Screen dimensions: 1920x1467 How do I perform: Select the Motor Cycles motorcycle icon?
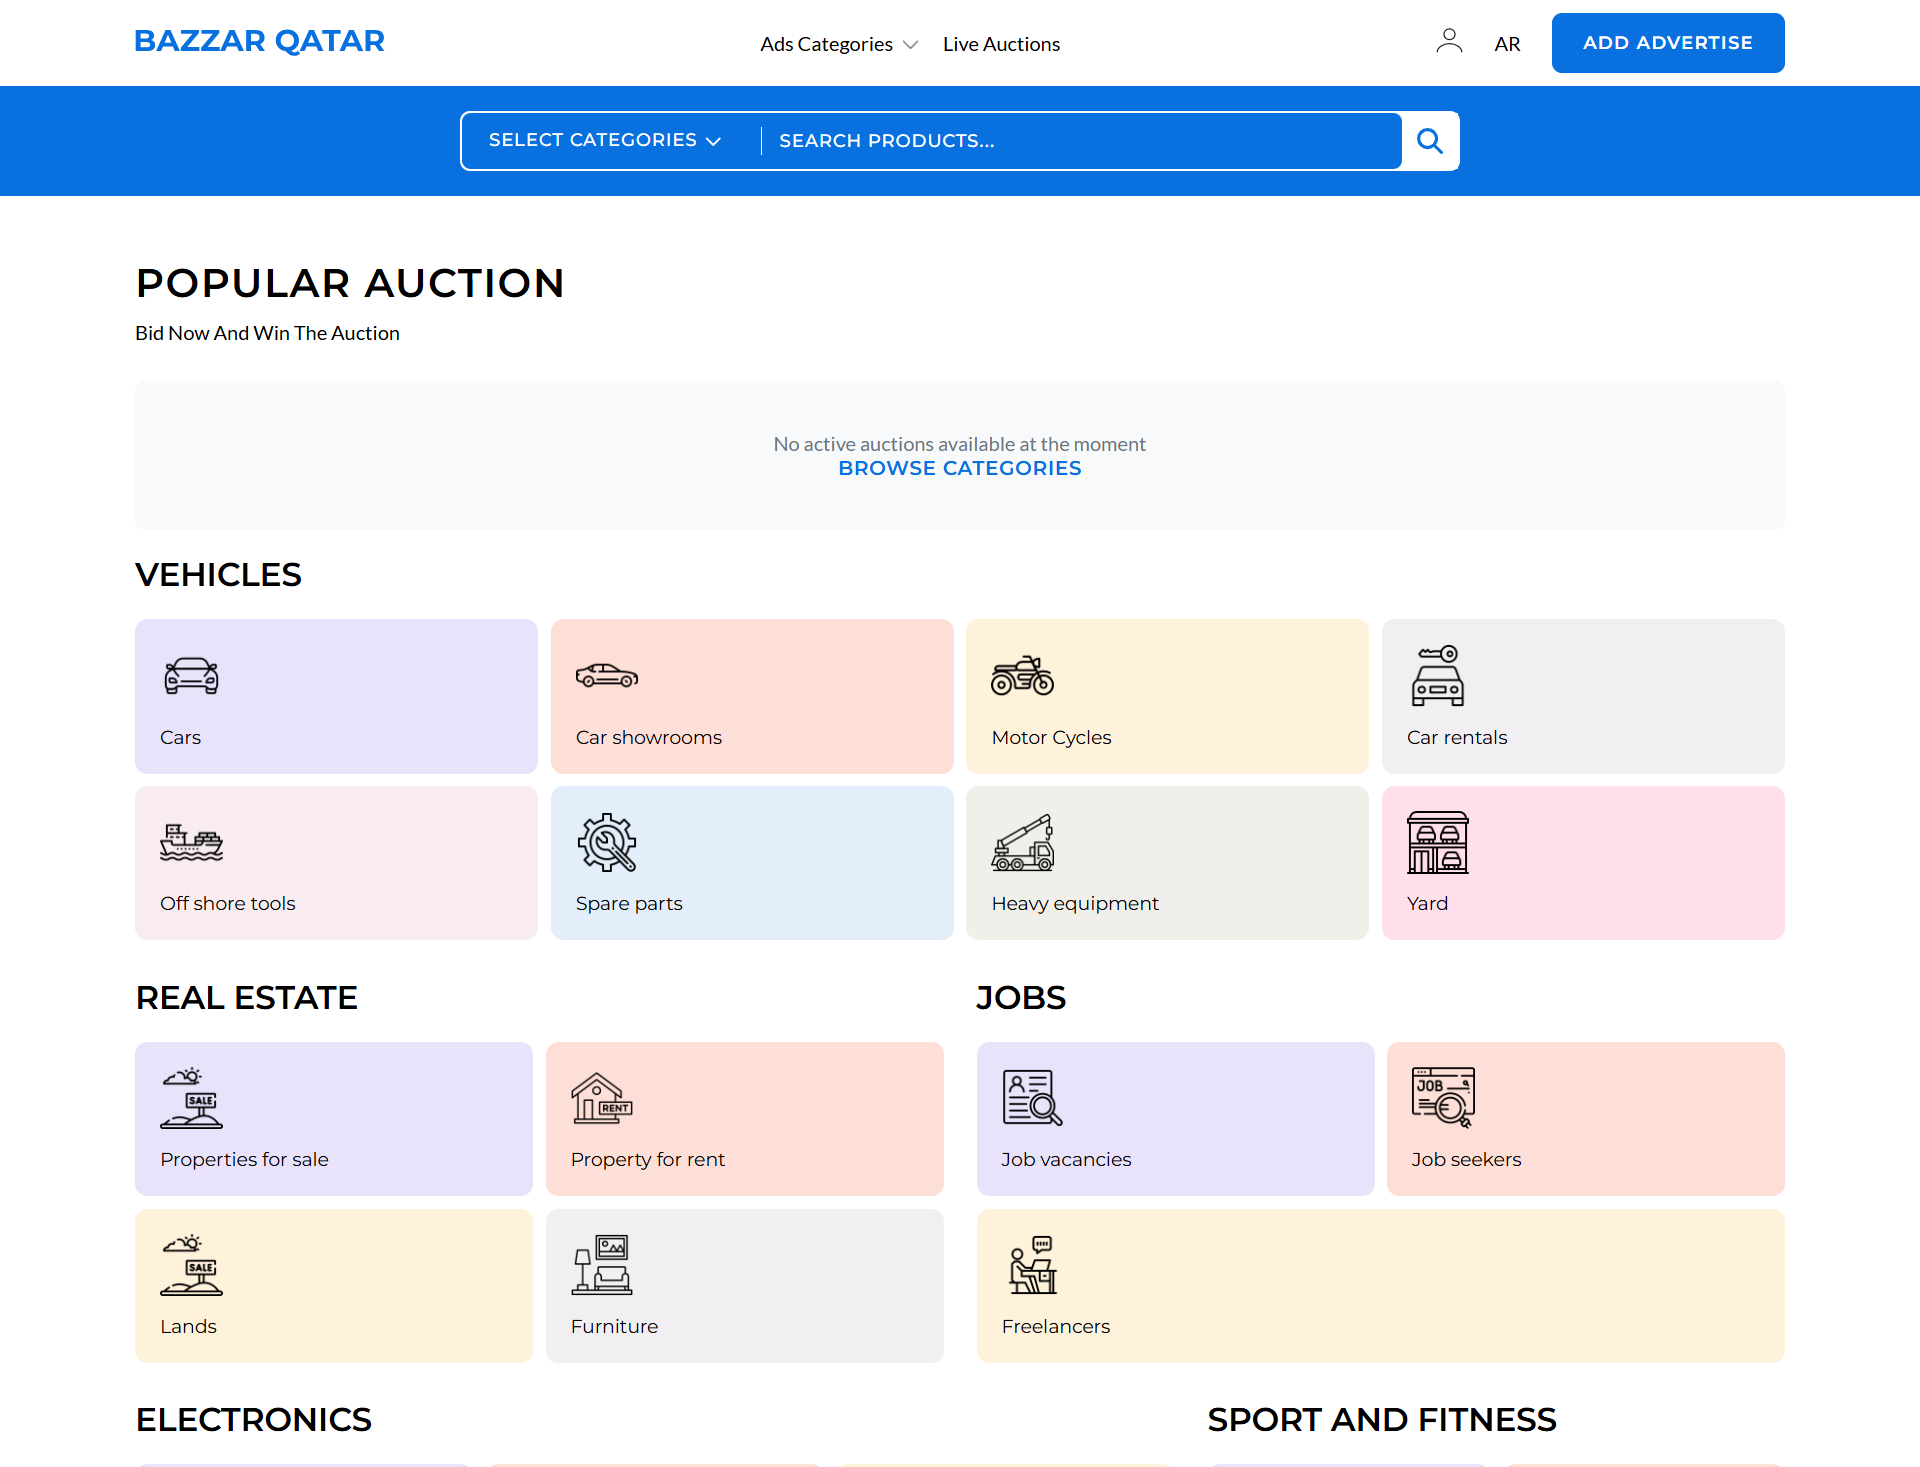click(x=1022, y=676)
